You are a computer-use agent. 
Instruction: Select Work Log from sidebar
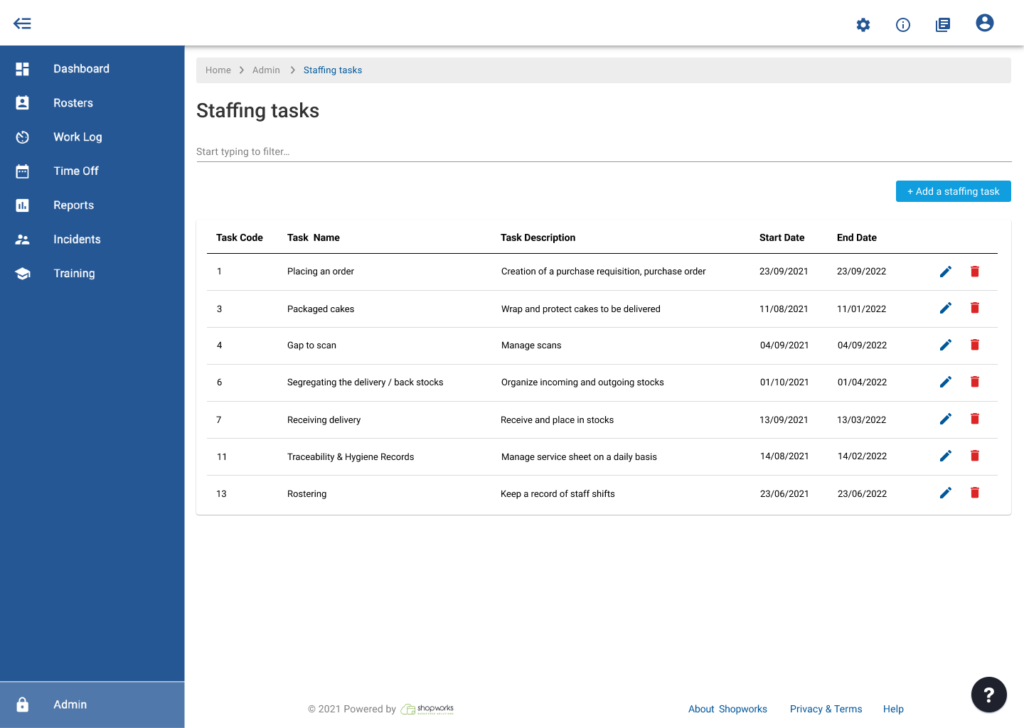(77, 137)
